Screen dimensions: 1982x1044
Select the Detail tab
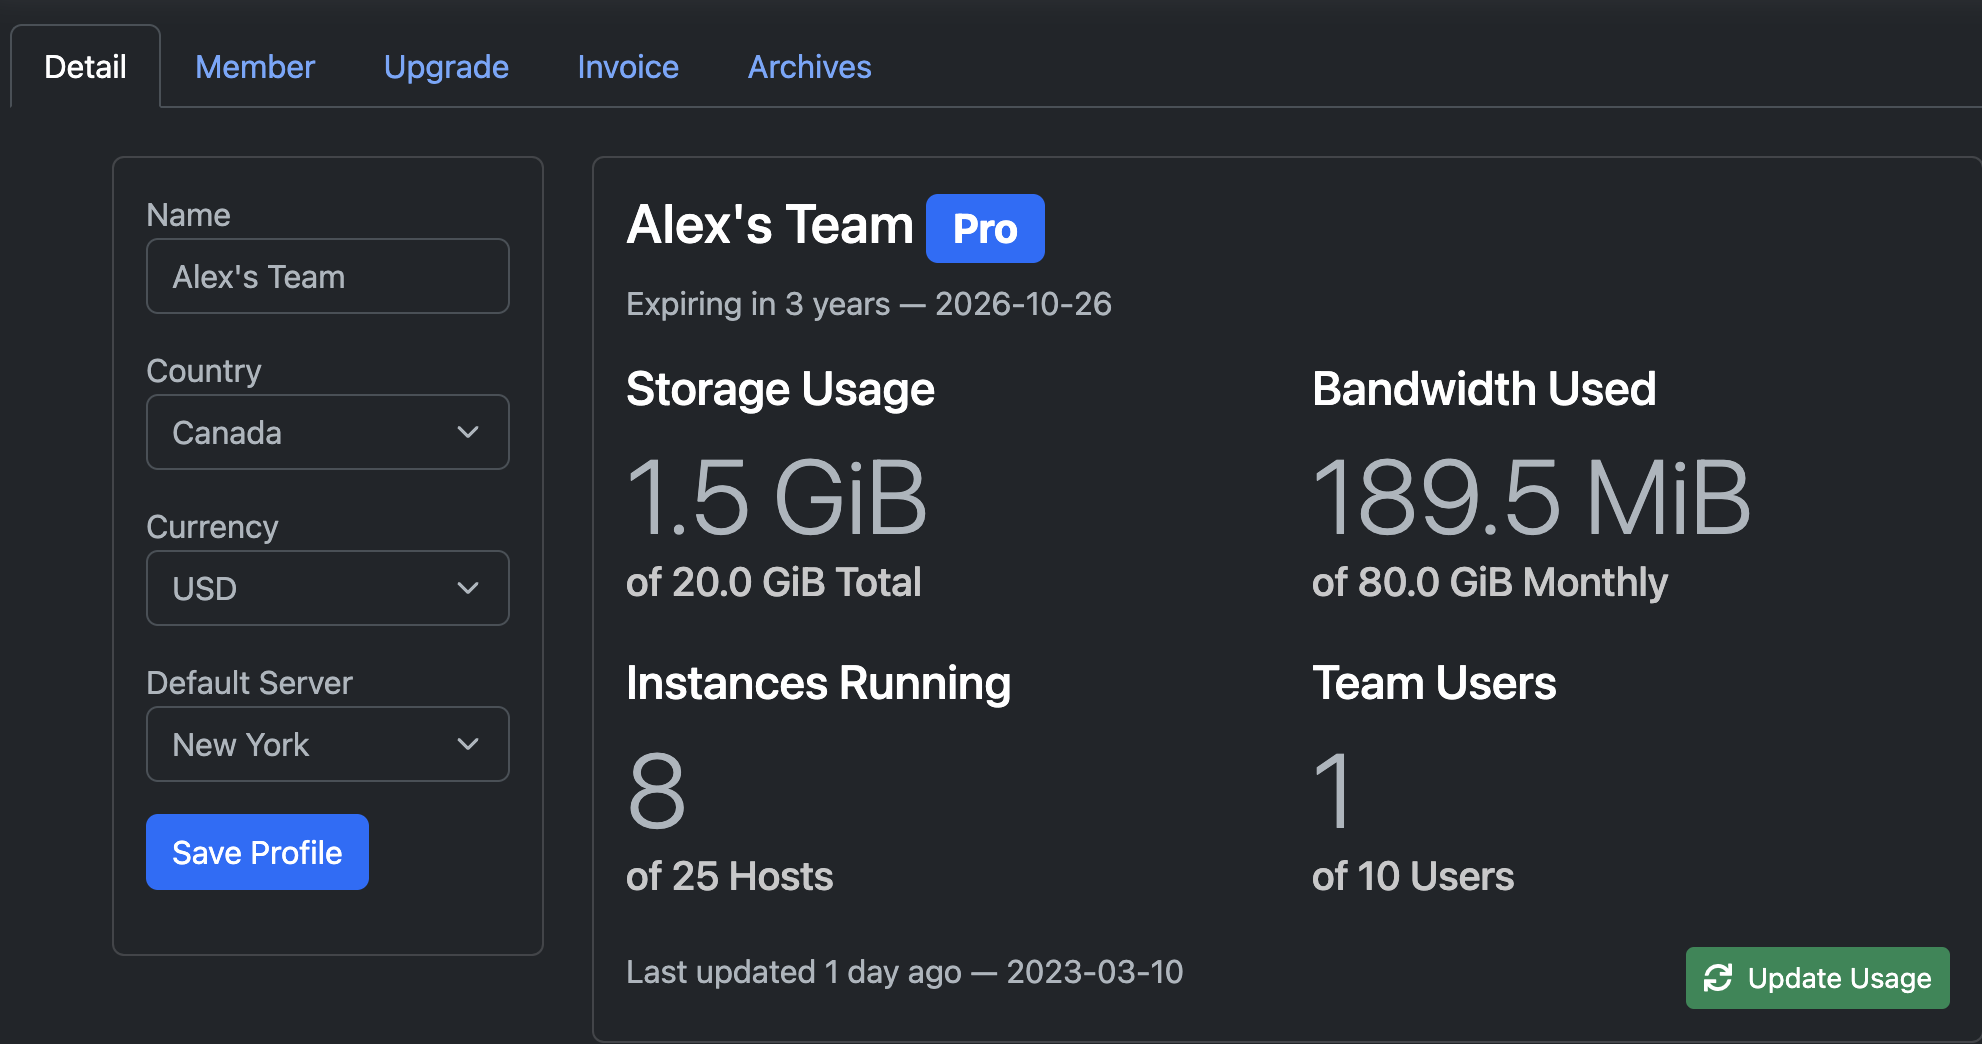click(86, 67)
